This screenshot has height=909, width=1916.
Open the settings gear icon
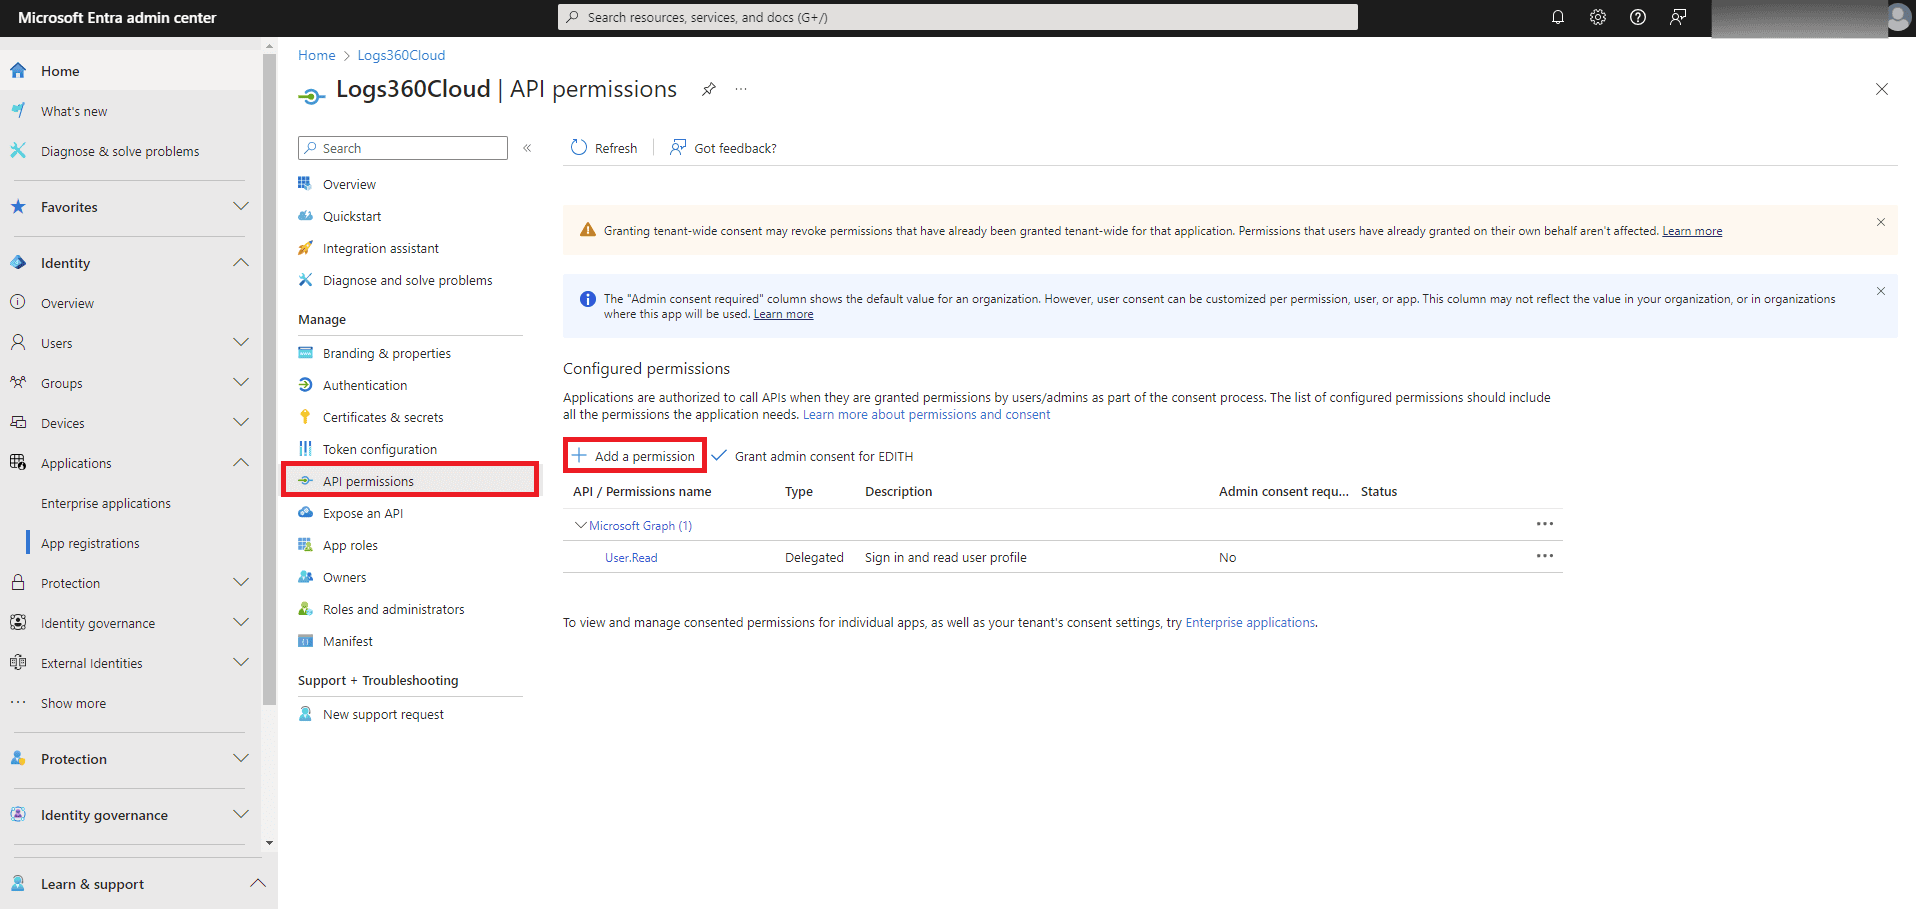(x=1597, y=17)
